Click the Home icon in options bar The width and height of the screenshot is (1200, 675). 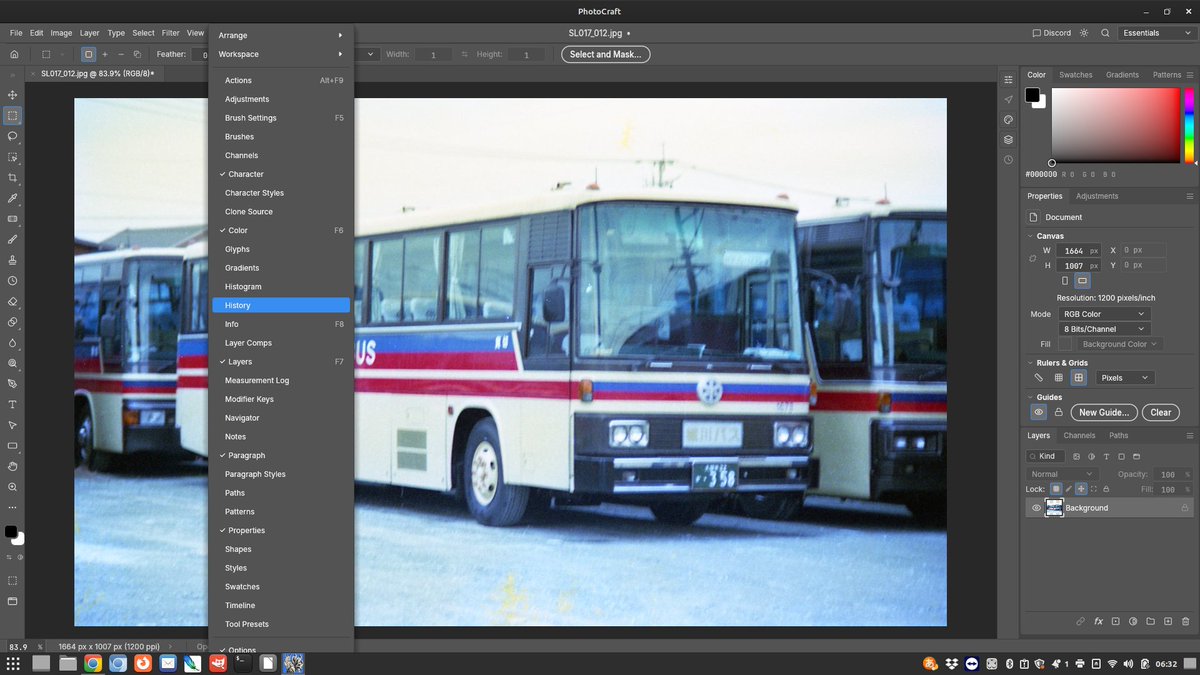click(x=14, y=54)
